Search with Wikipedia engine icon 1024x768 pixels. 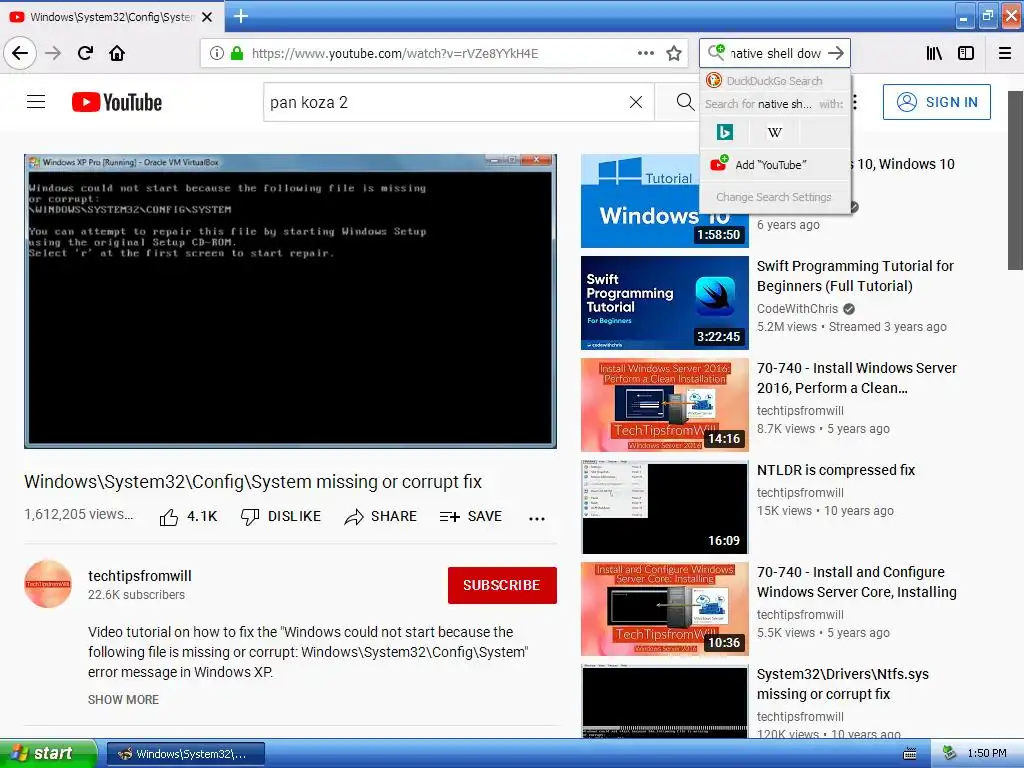coord(775,132)
